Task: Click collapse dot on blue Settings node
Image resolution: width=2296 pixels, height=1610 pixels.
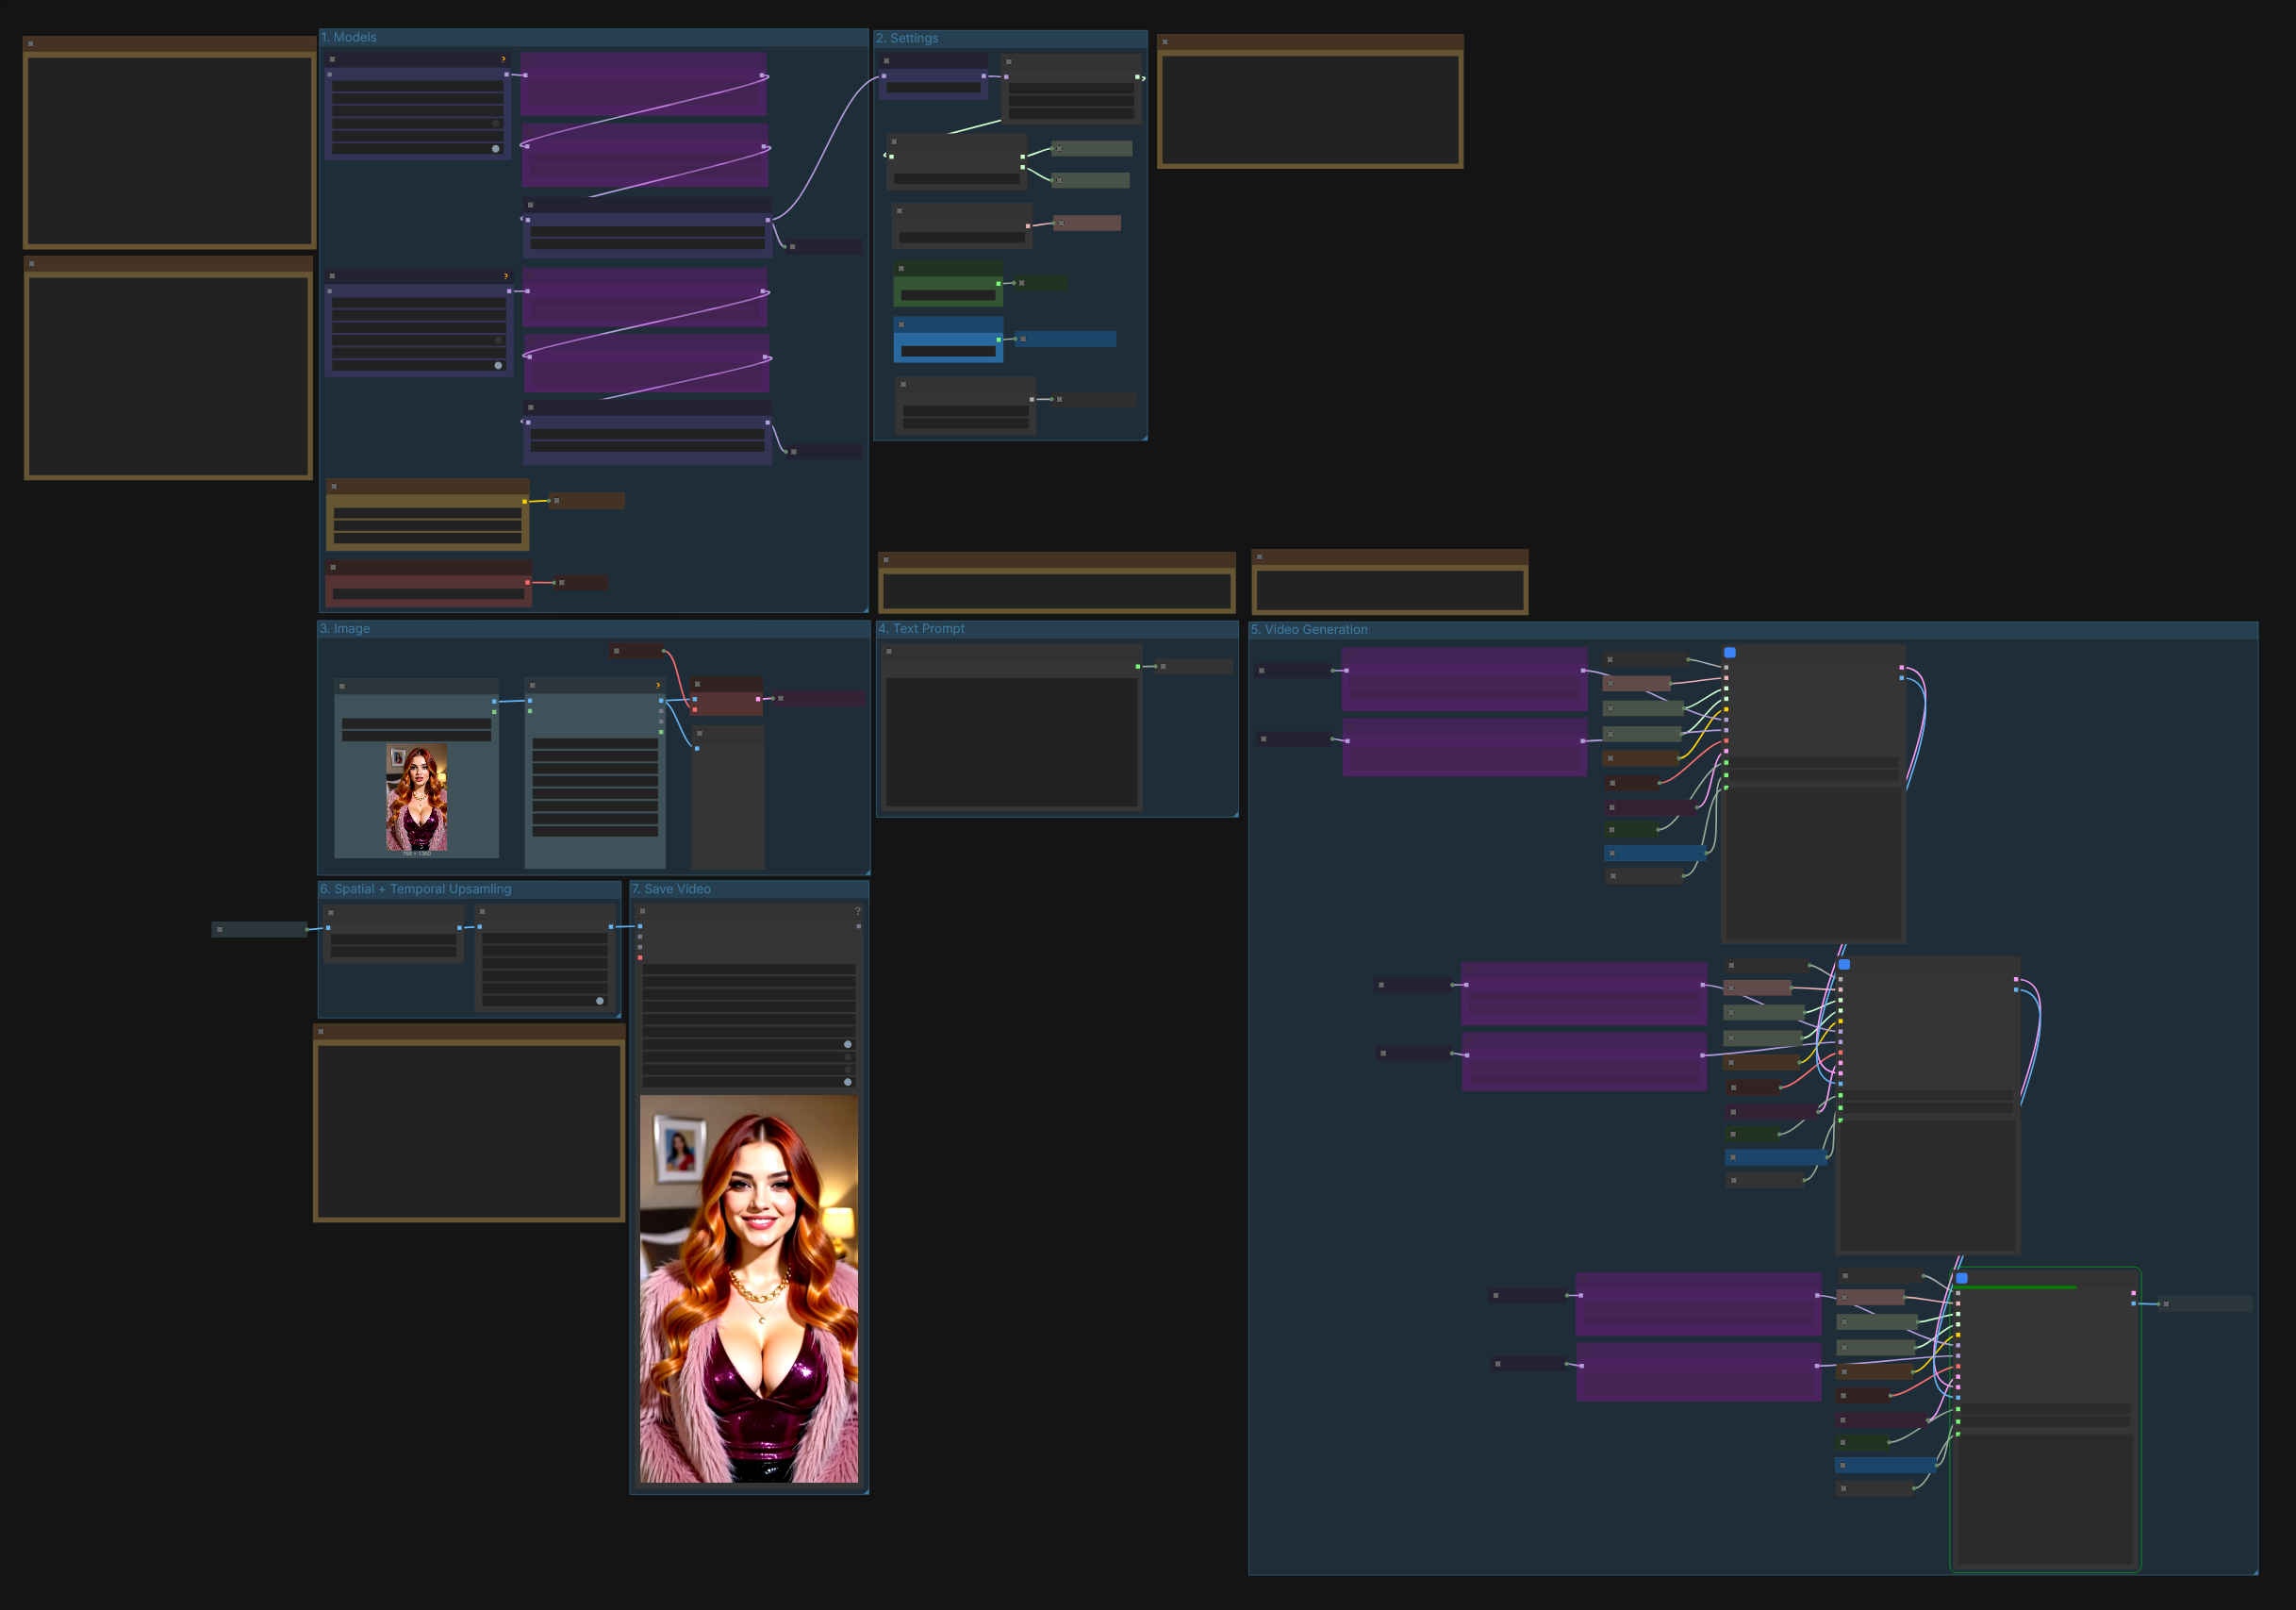Action: pos(901,325)
